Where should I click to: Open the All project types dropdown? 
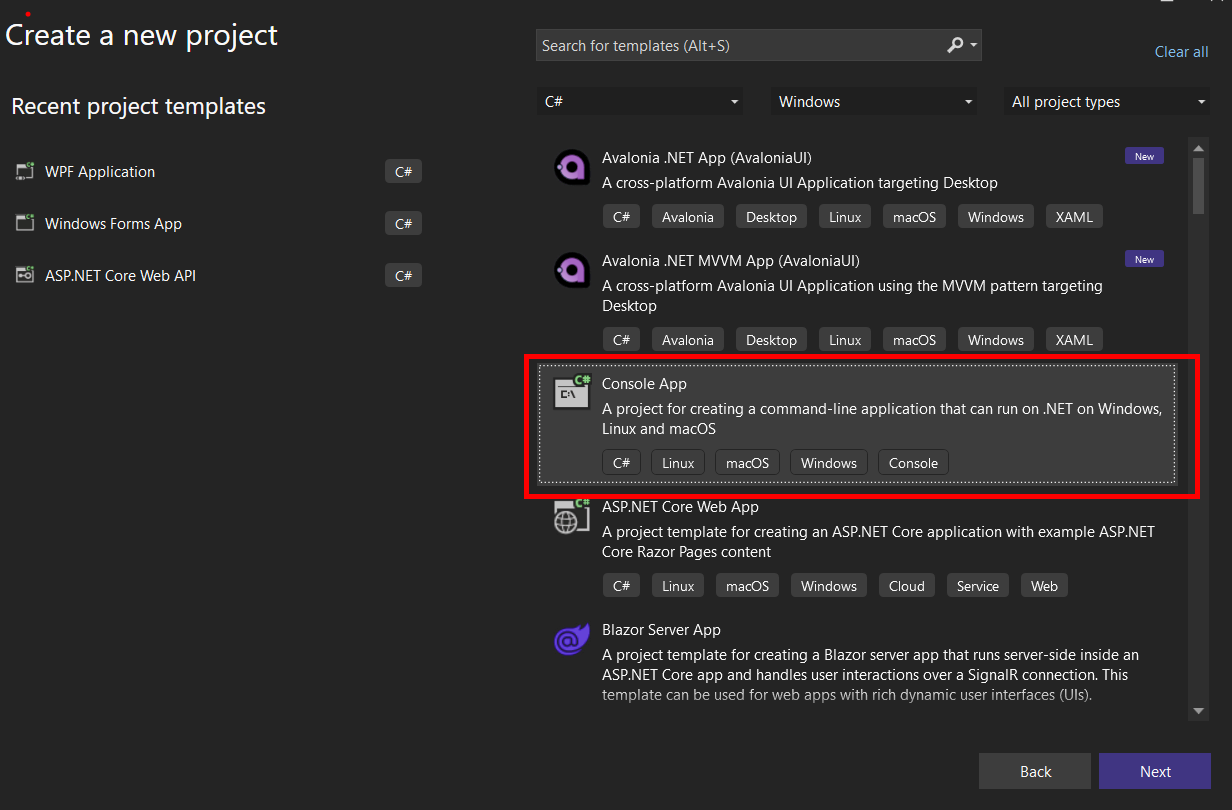click(x=1107, y=101)
